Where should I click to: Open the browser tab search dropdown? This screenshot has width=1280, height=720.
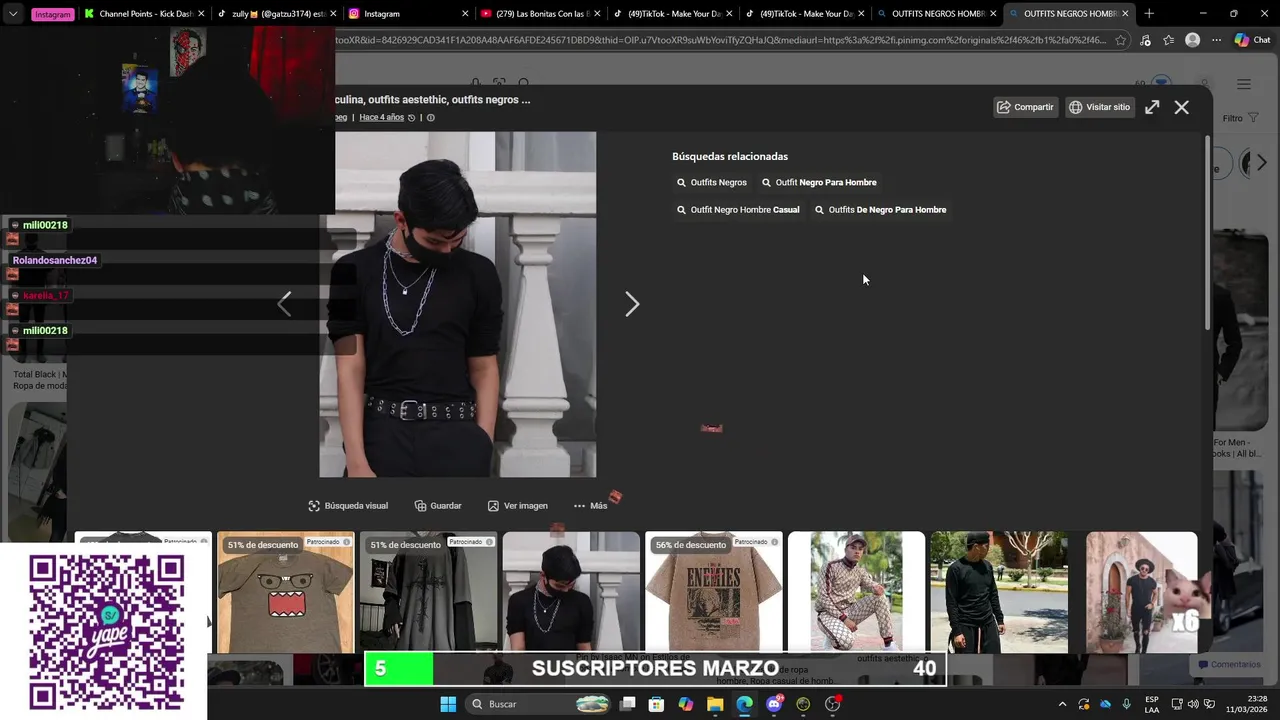click(x=13, y=14)
